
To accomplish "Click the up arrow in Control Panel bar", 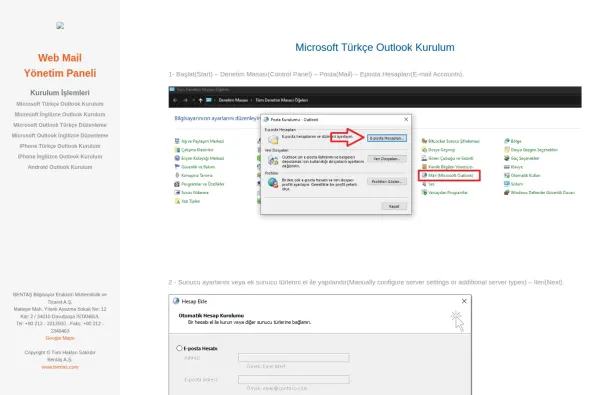I will pyautogui.click(x=200, y=100).
